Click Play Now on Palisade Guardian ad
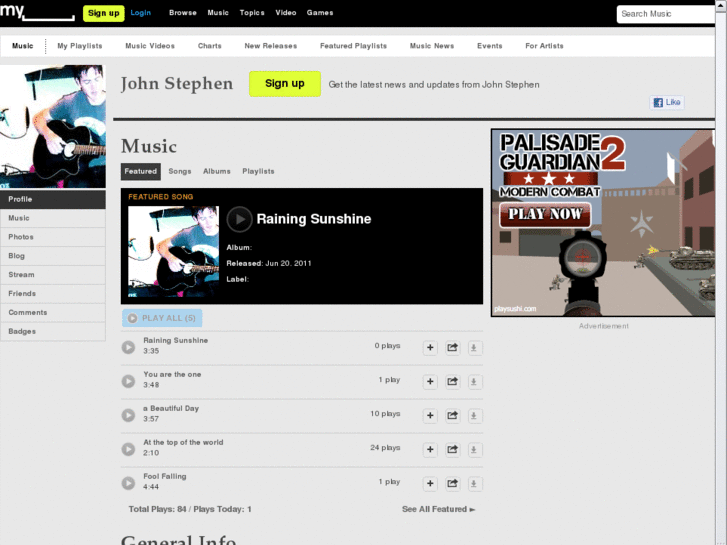The width and height of the screenshot is (727, 545). 545,214
